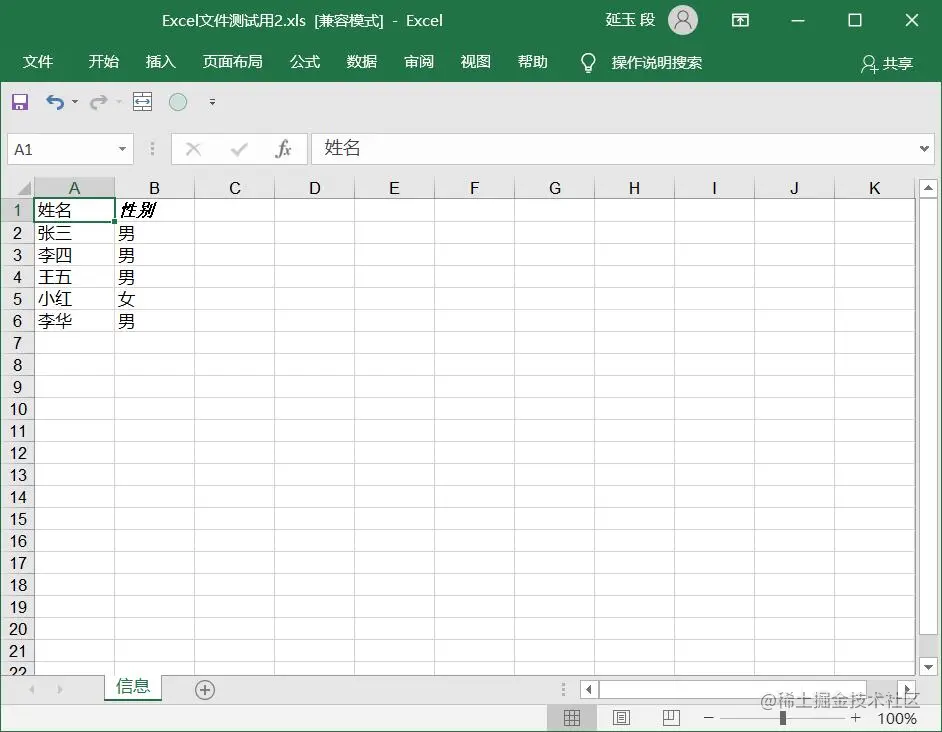Select the 信息 sheet tab
Viewport: 942px width, 732px height.
pos(133,686)
